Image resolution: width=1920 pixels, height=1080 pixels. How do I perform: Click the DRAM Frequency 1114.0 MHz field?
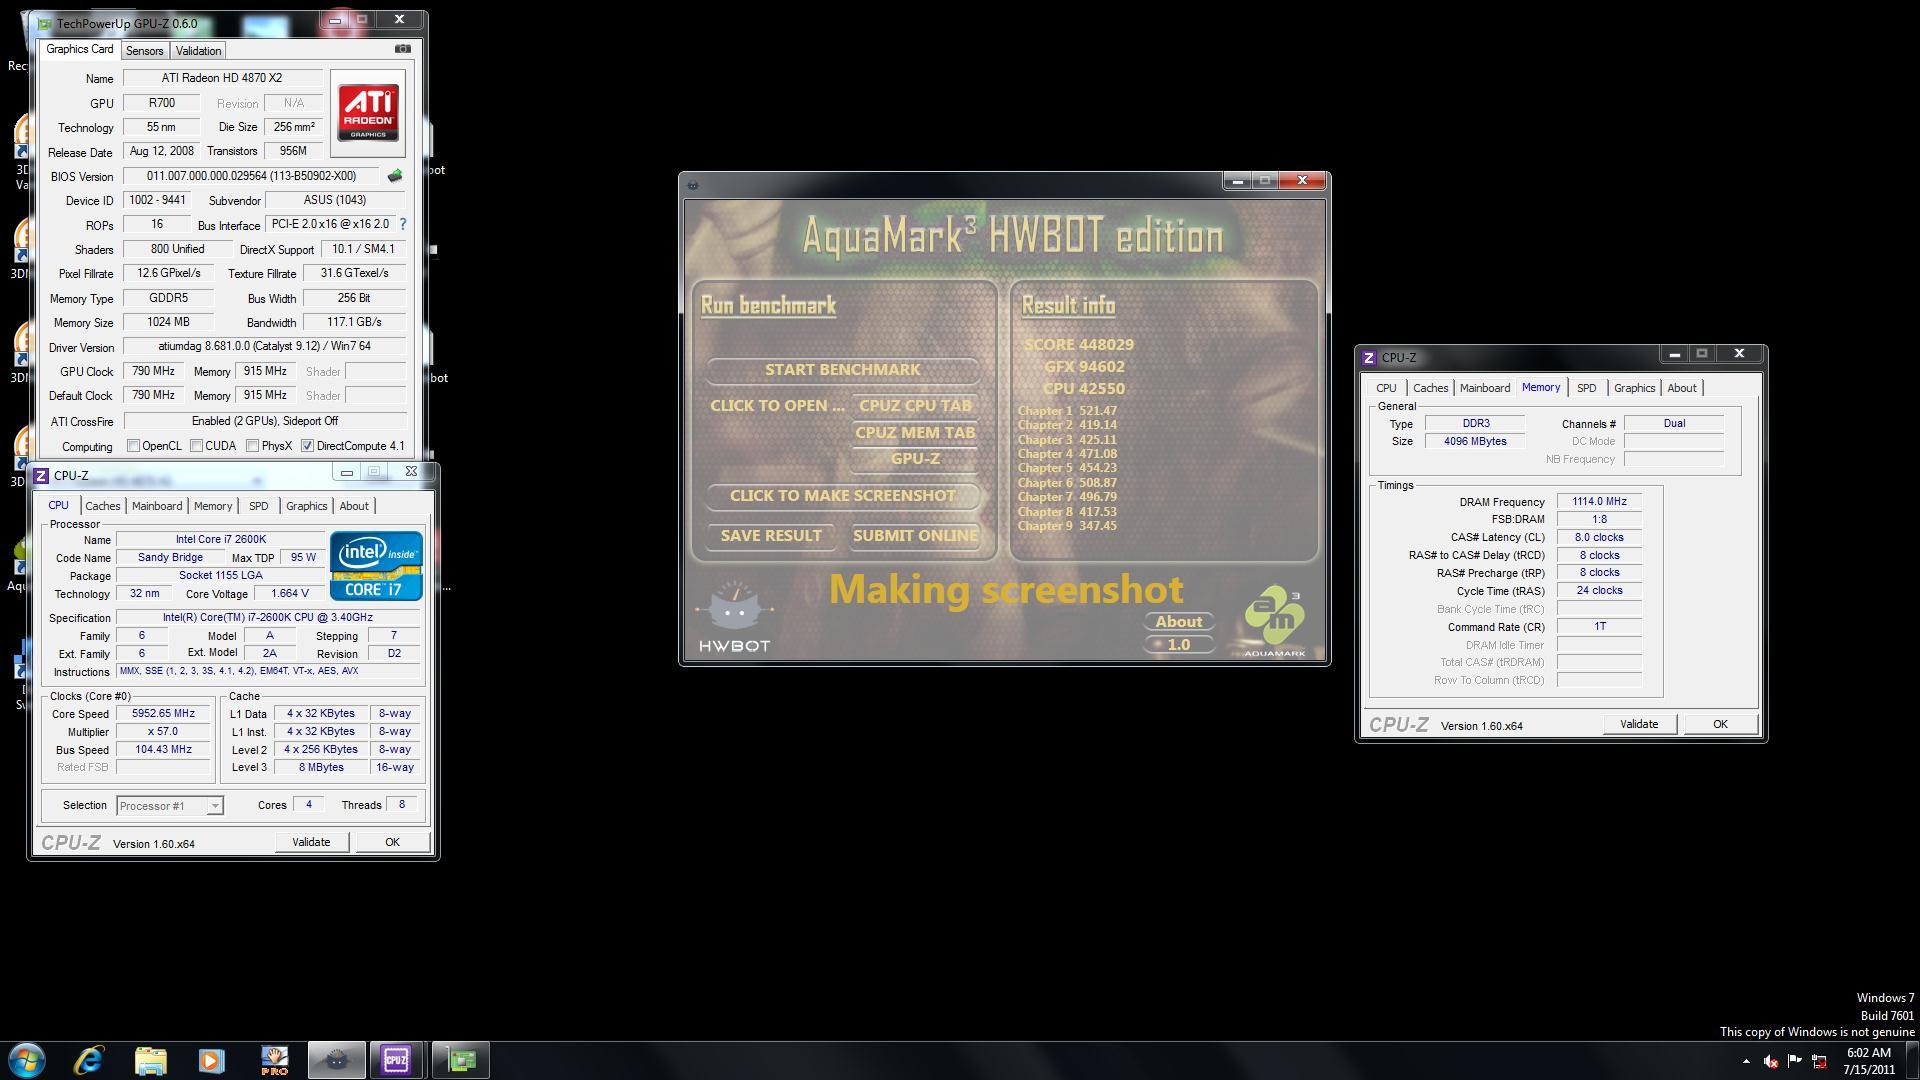pos(1599,502)
